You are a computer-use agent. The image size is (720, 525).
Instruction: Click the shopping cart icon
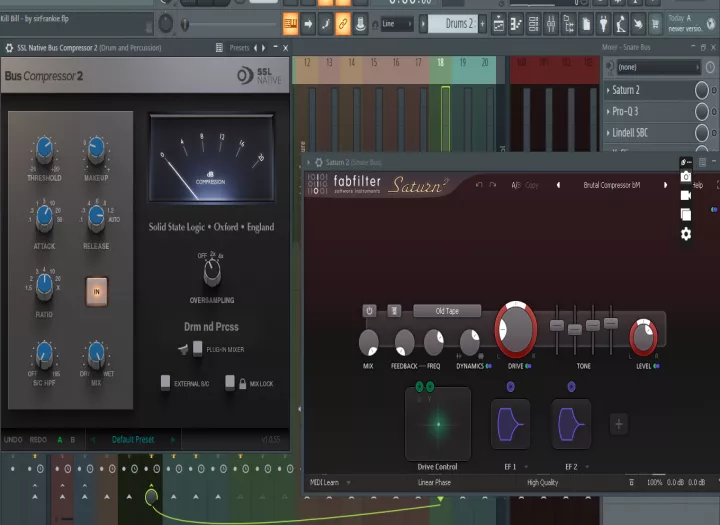(x=656, y=24)
